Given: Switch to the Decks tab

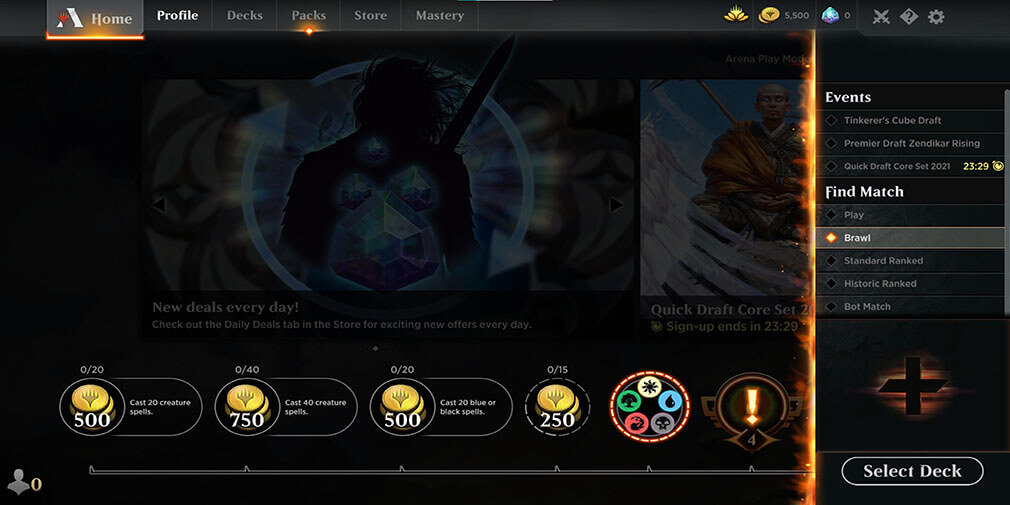Looking at the screenshot, I should coord(245,15).
